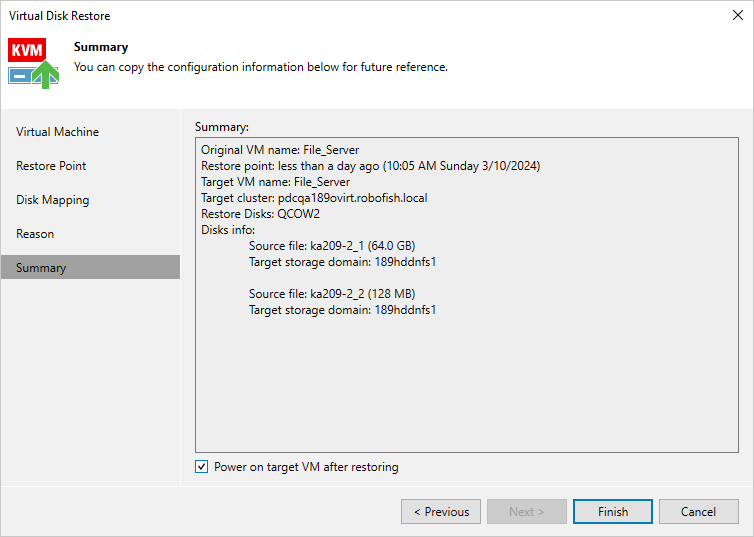This screenshot has height=537, width=754.
Task: Click the ka209-2_1 source file line
Action: click(332, 246)
